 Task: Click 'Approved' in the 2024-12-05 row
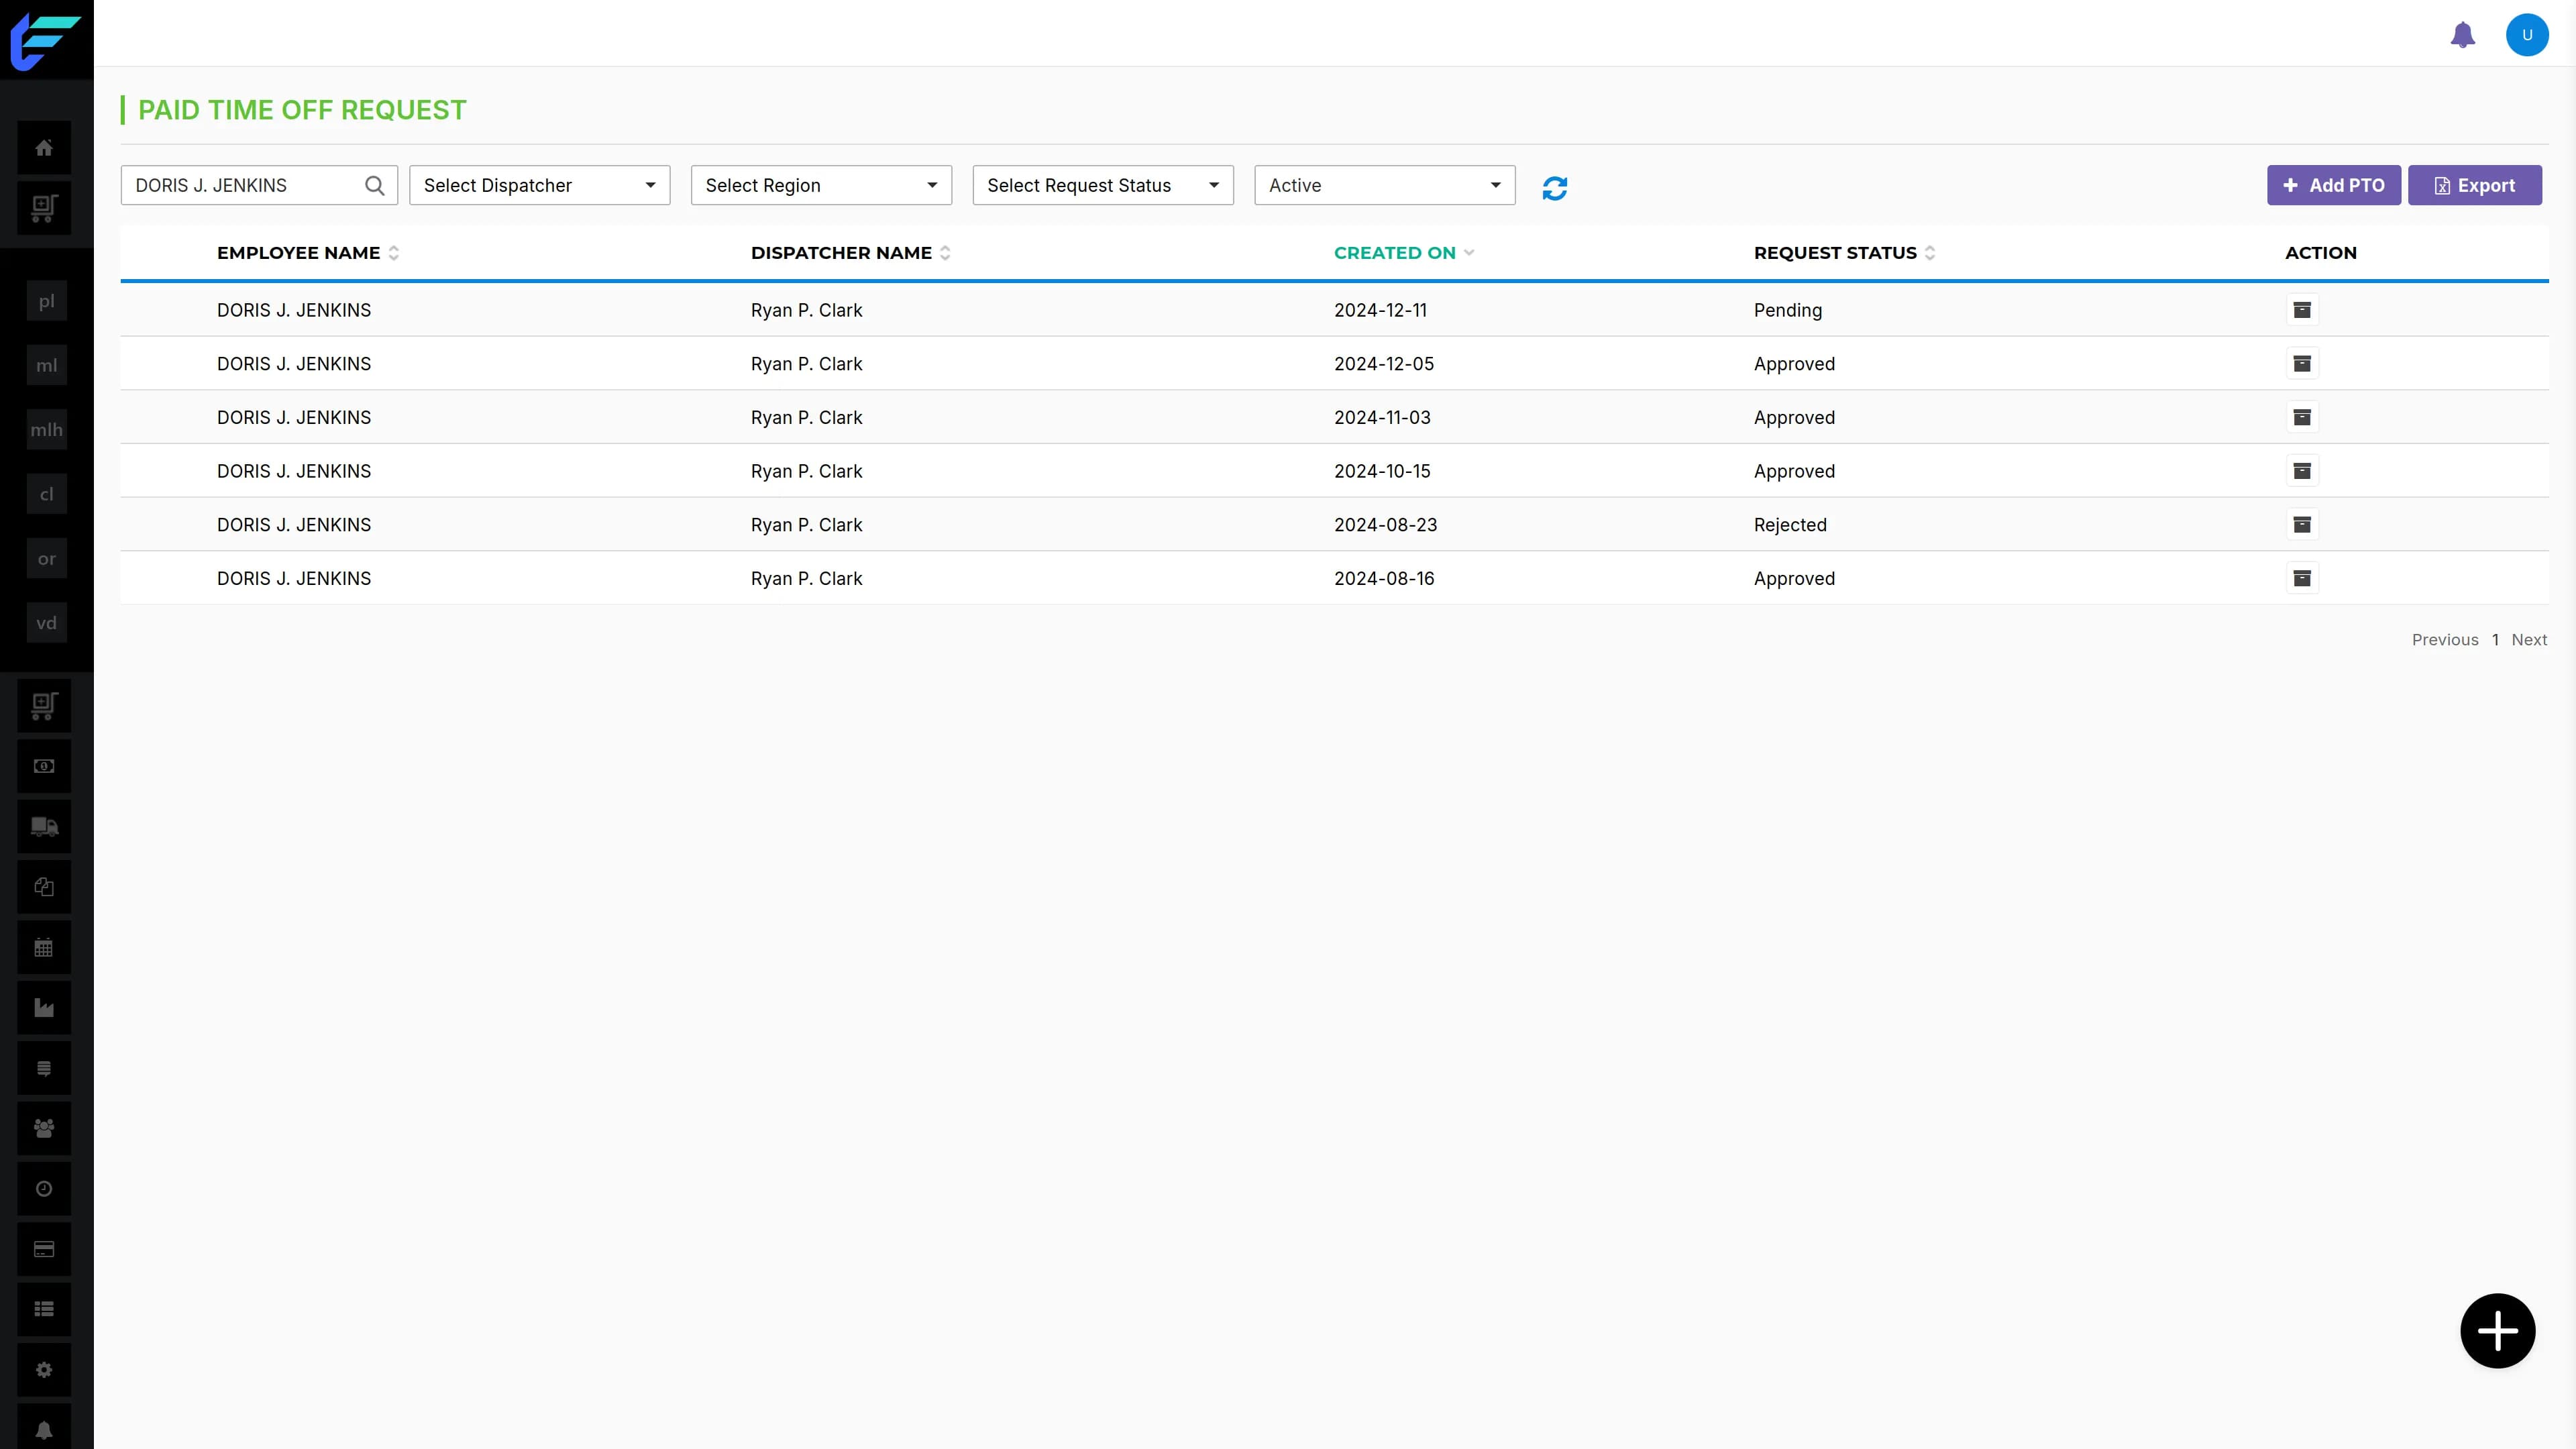(1794, 364)
